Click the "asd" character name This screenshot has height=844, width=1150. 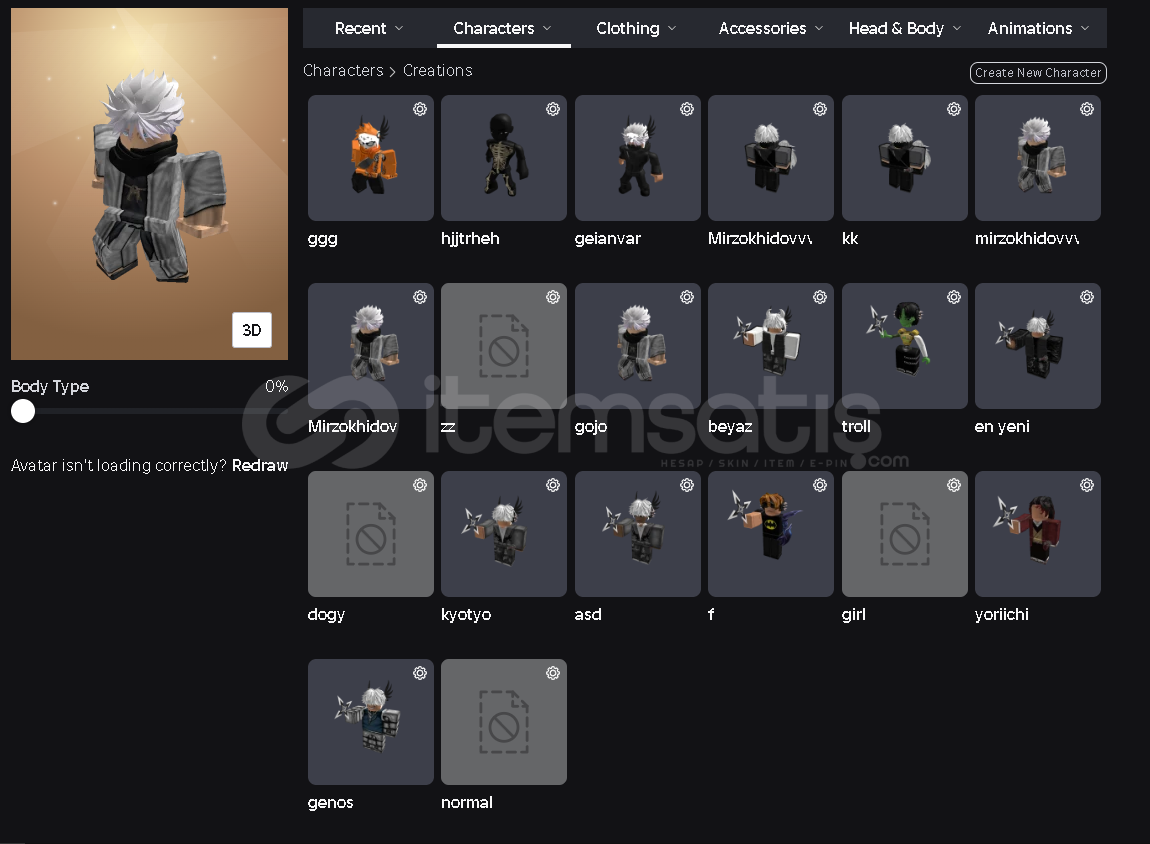(x=588, y=614)
